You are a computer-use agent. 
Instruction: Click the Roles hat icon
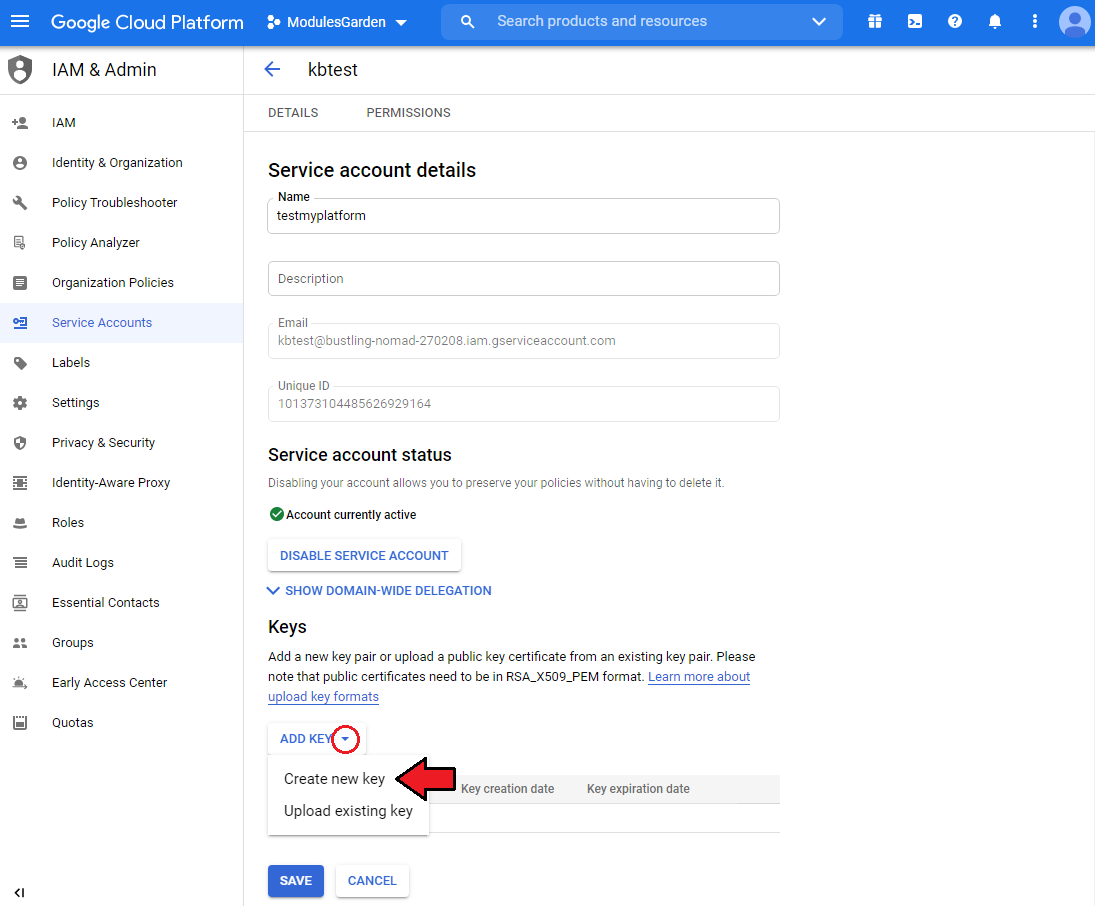pyautogui.click(x=20, y=523)
